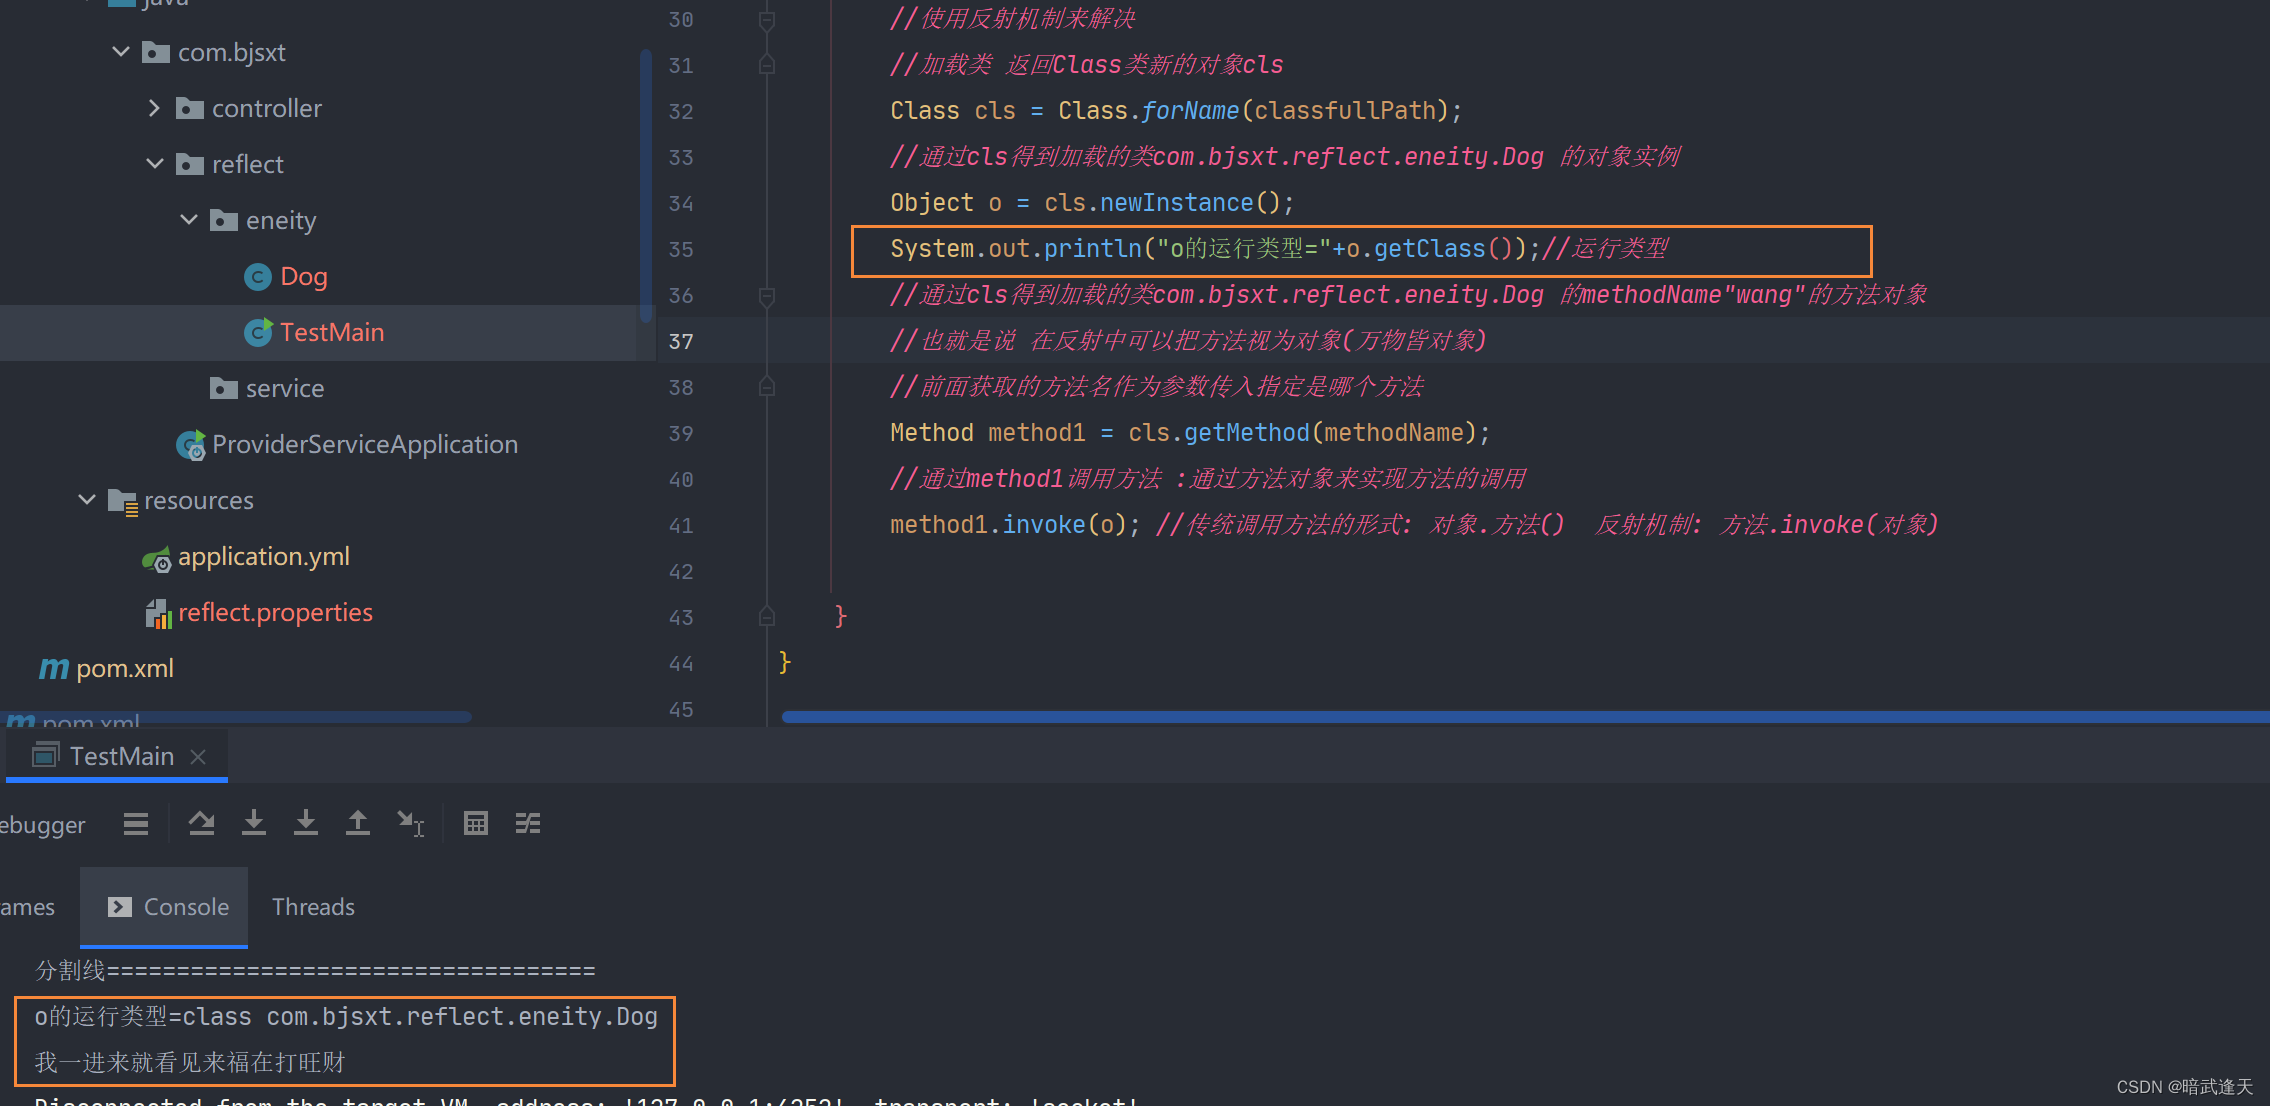Click the Trace Current Stream Chain icon
This screenshot has height=1106, width=2270.
pyautogui.click(x=528, y=823)
